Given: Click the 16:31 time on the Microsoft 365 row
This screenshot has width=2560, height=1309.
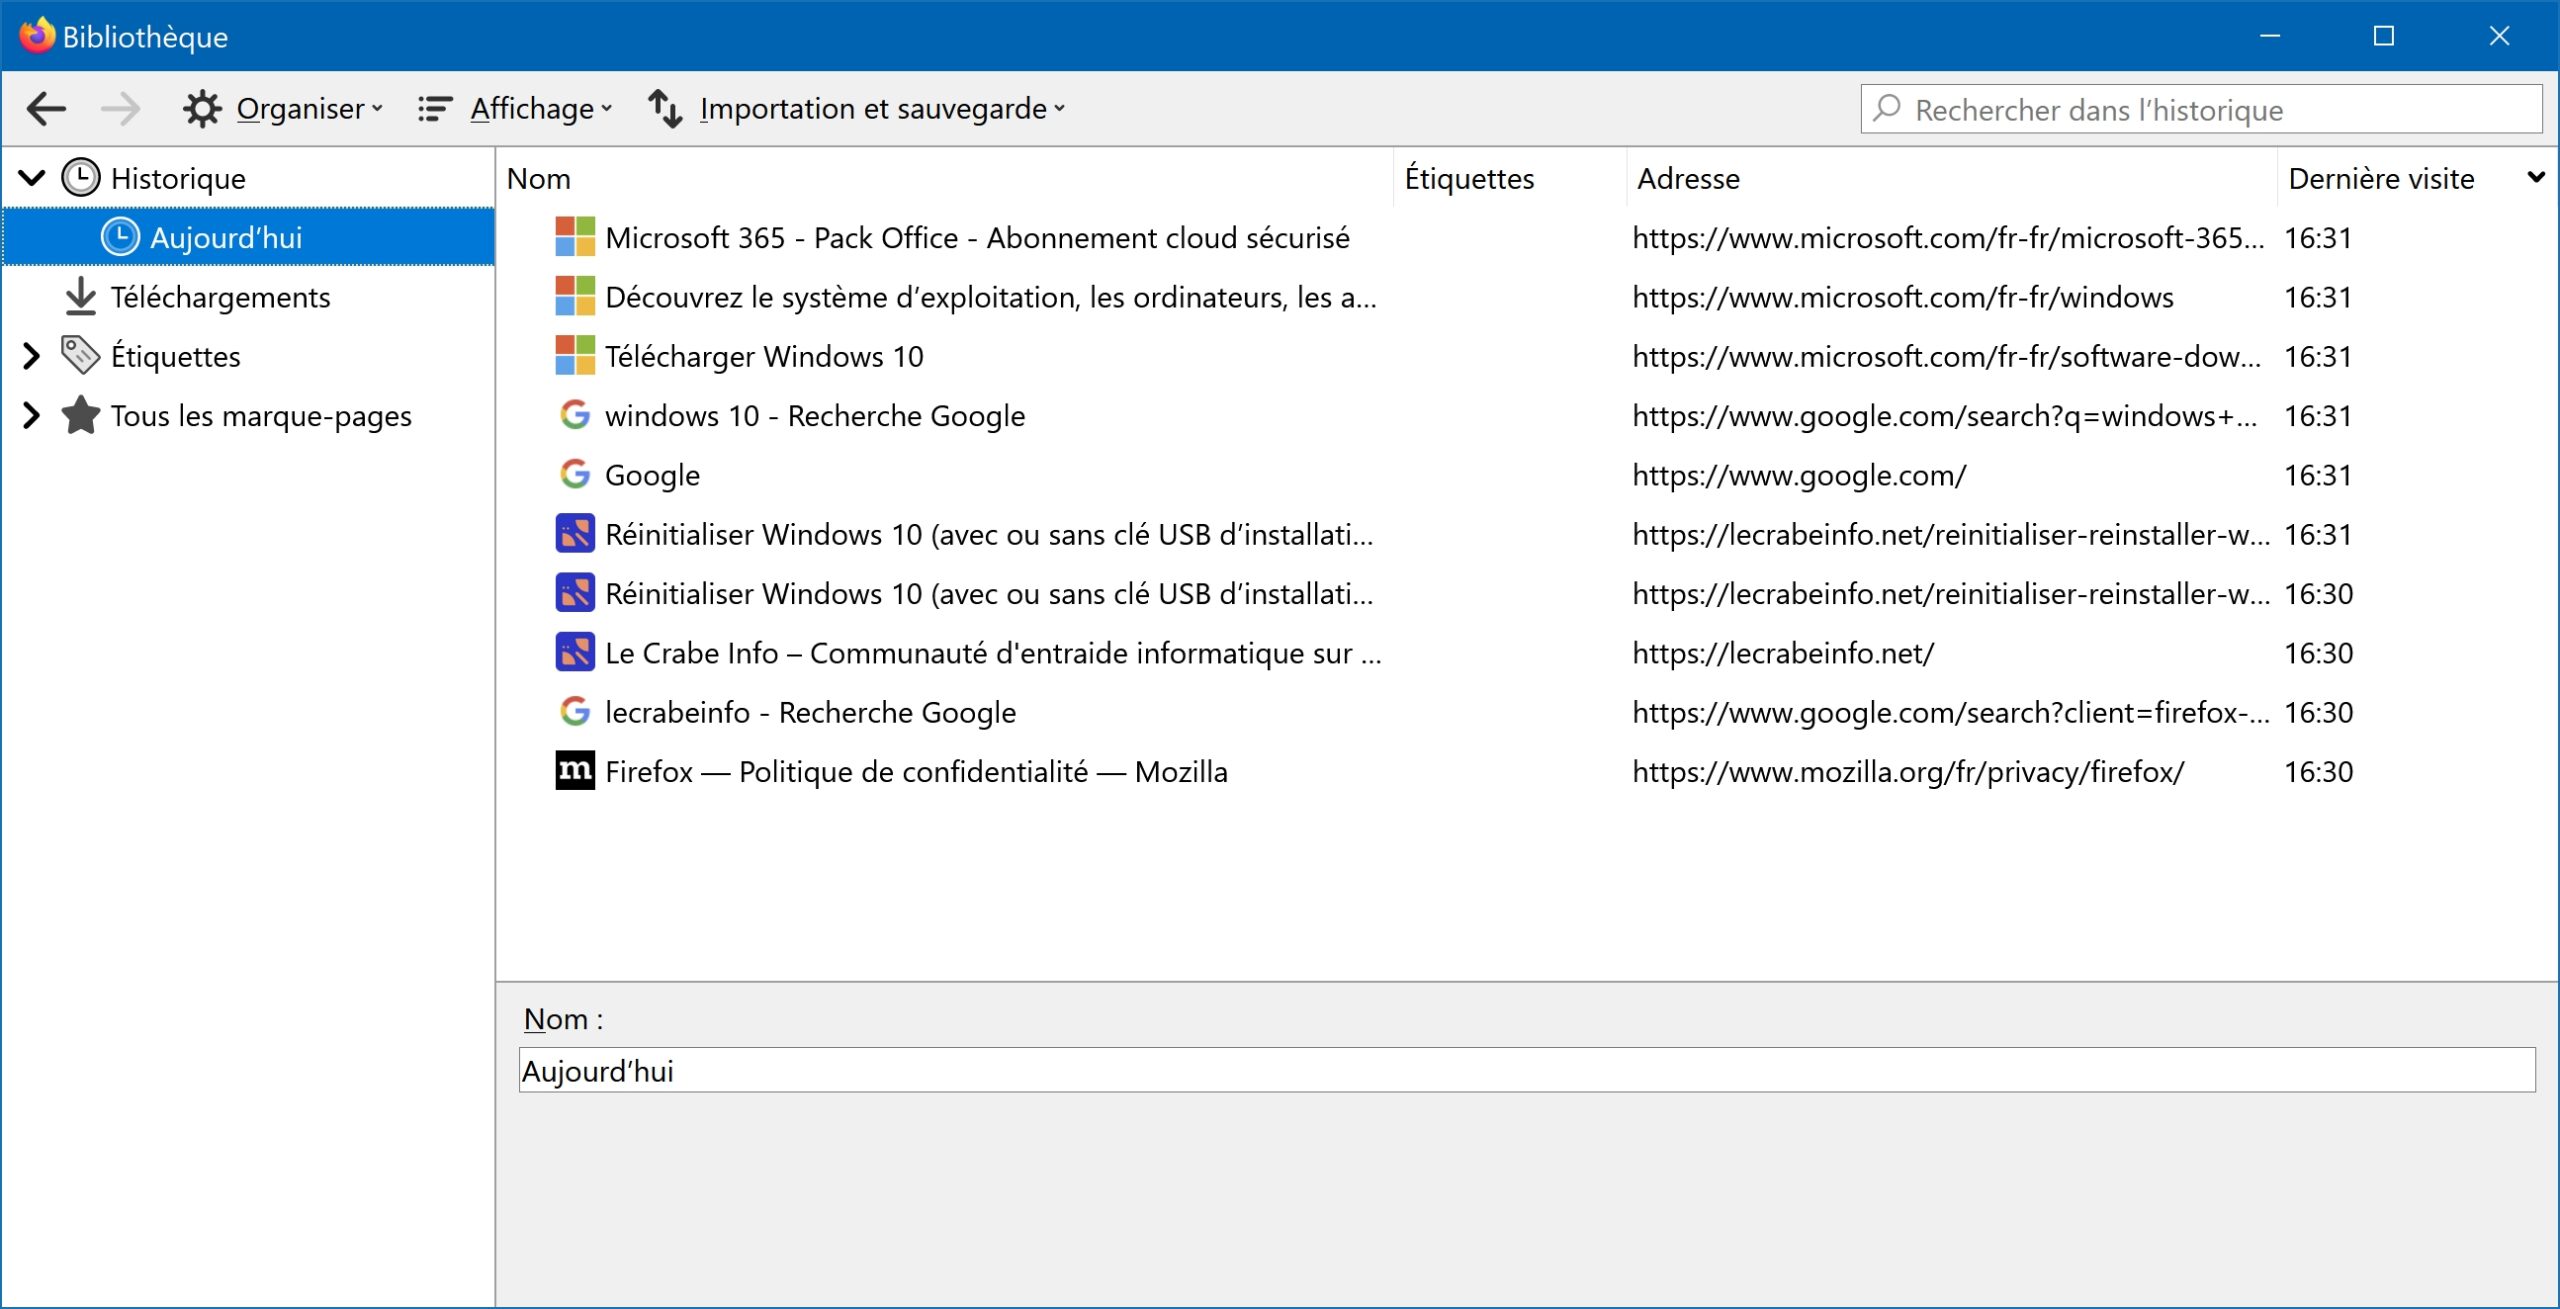Looking at the screenshot, I should click(x=2318, y=237).
